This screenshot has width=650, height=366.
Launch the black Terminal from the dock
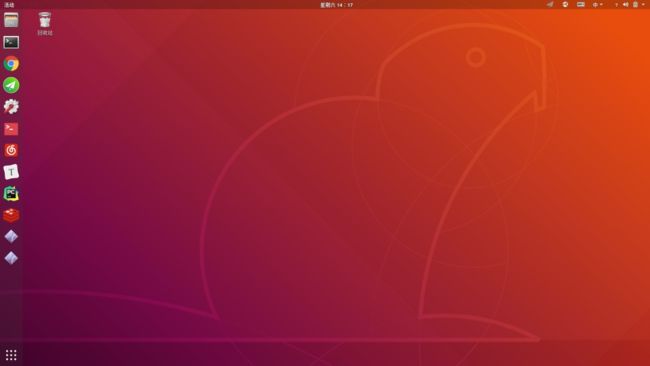11,42
